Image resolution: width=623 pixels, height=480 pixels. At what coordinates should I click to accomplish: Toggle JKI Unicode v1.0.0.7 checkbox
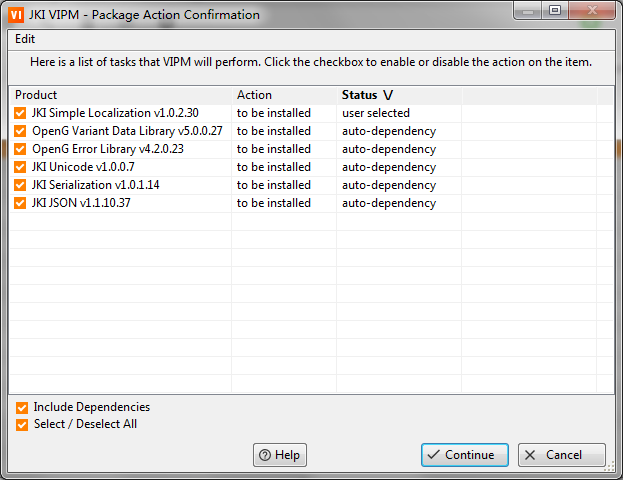(x=20, y=167)
